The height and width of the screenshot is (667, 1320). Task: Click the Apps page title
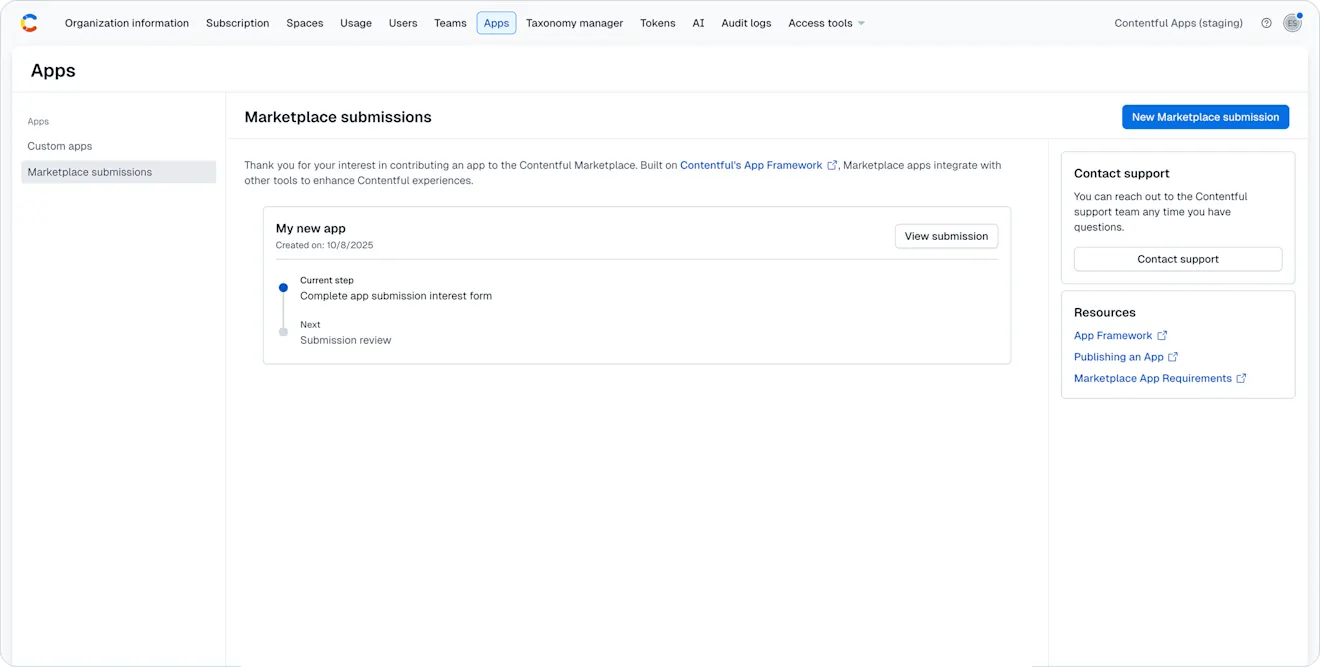point(53,71)
